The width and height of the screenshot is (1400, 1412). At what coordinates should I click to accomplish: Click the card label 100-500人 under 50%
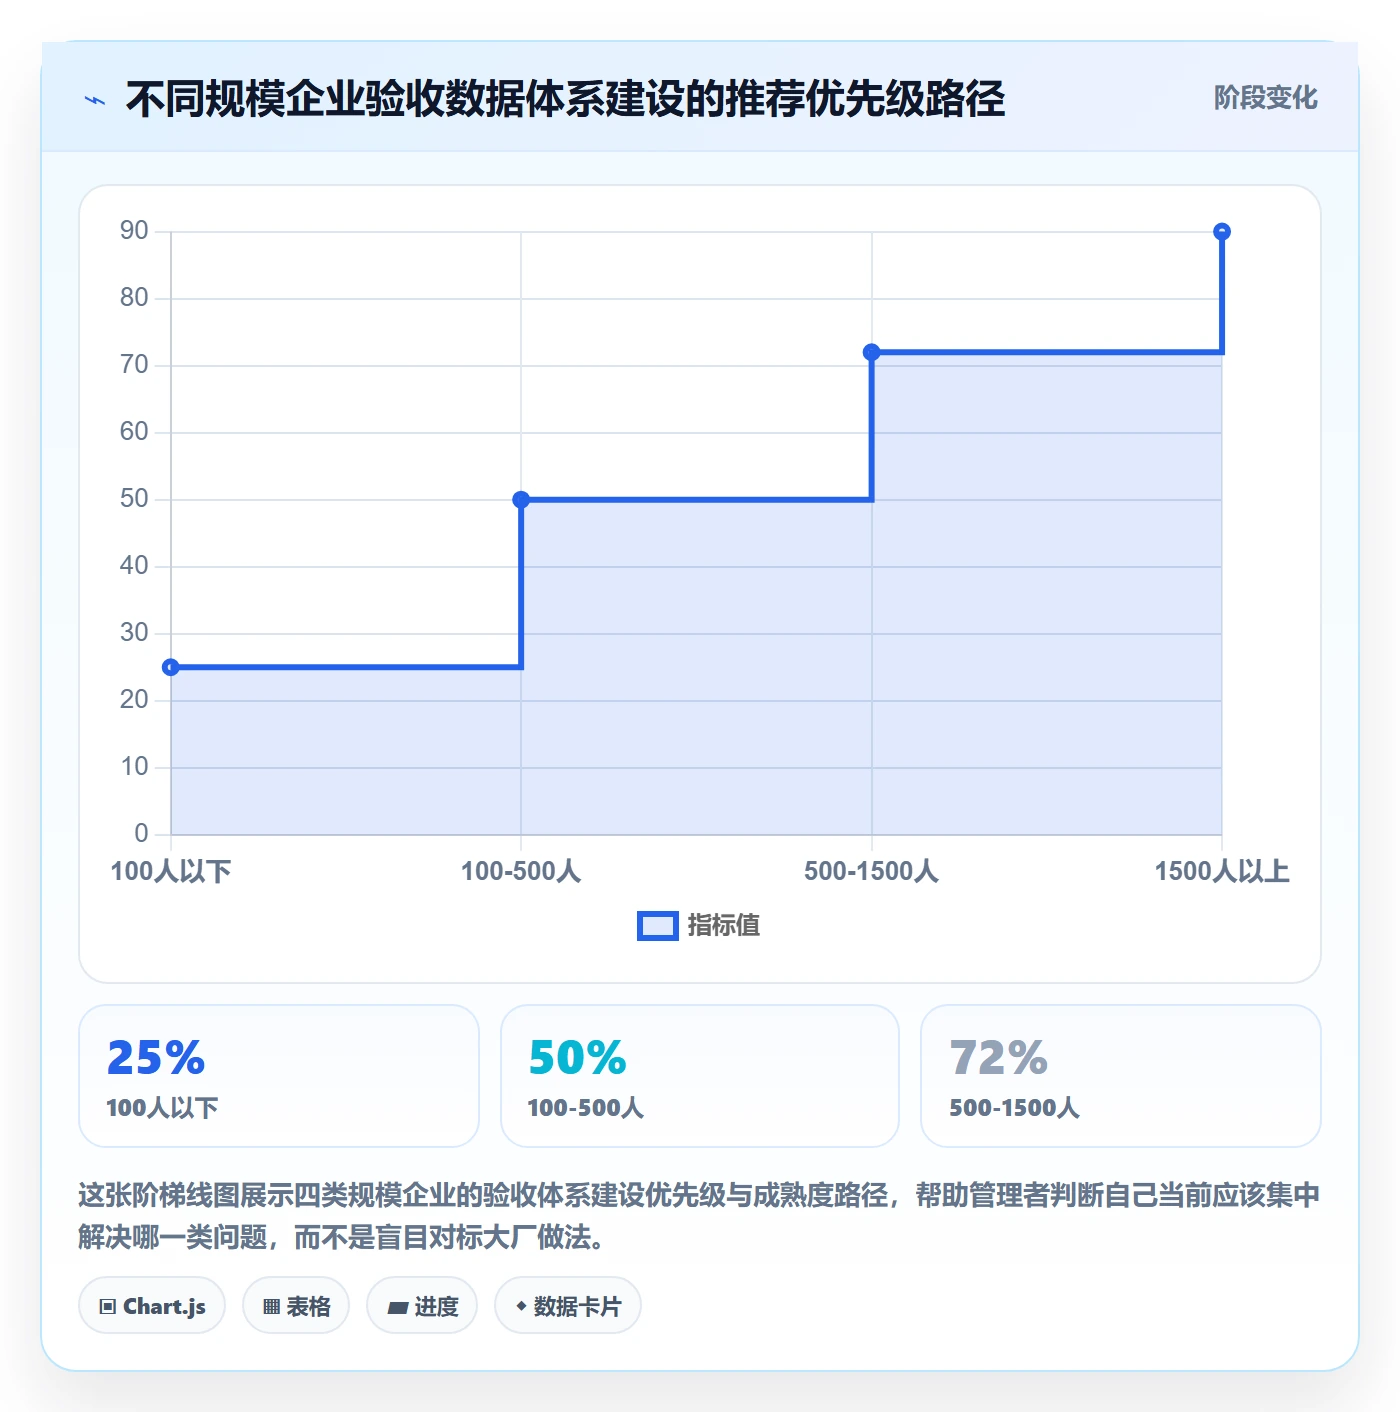585,1108
